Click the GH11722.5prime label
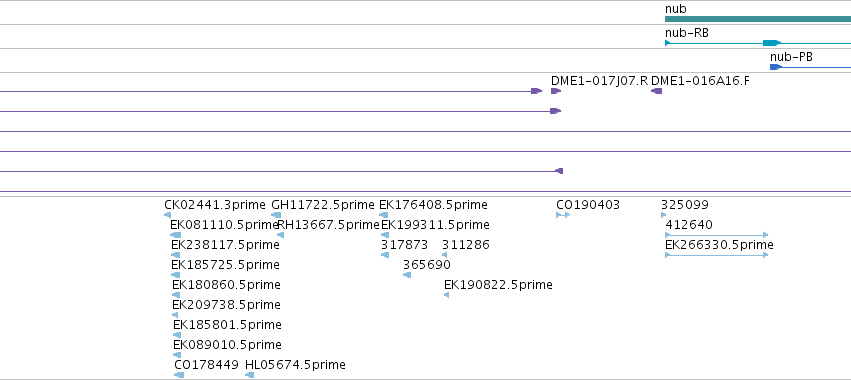This screenshot has width=851, height=380. tap(323, 205)
